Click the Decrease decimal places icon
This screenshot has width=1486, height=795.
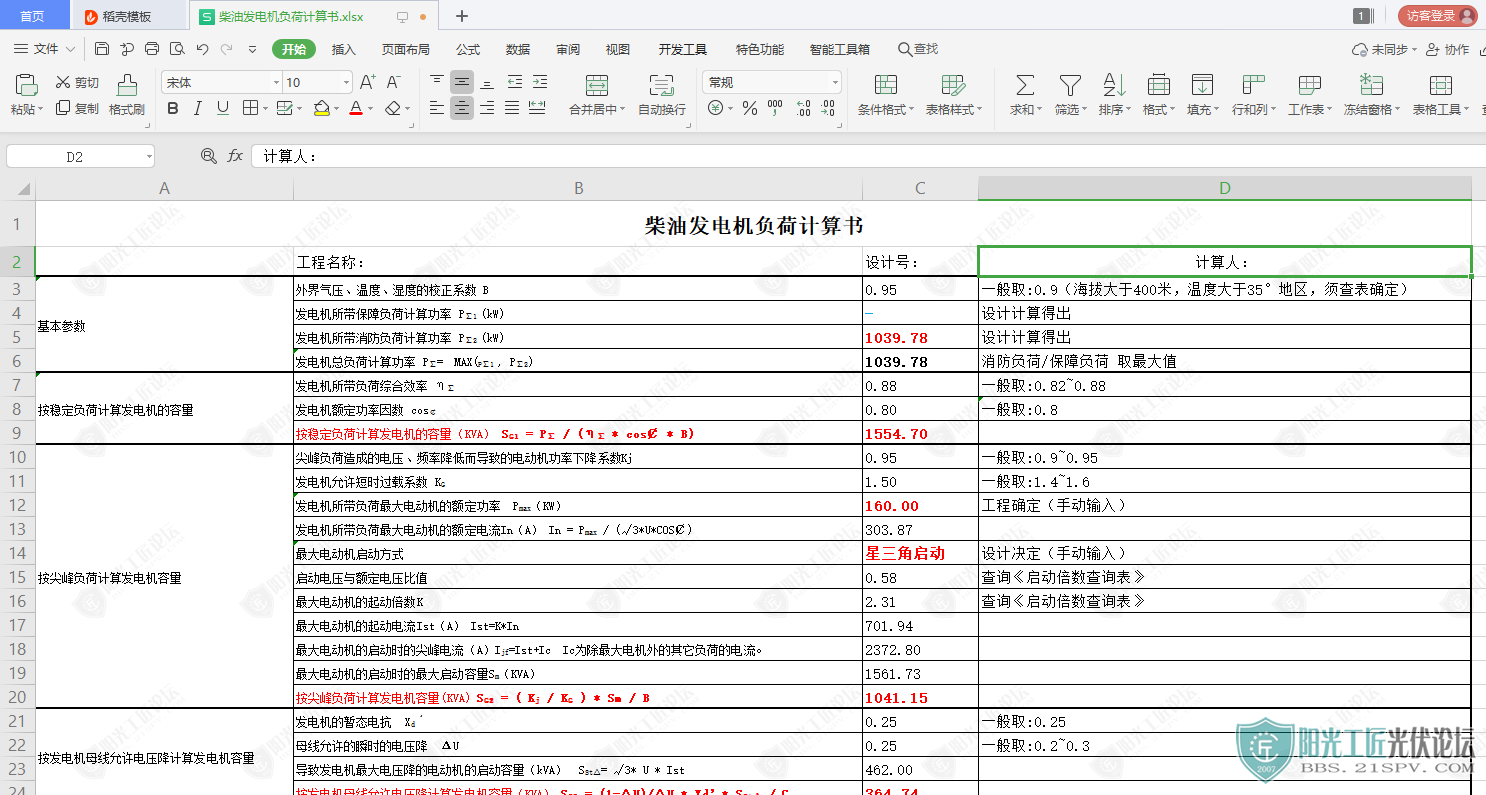(x=830, y=108)
